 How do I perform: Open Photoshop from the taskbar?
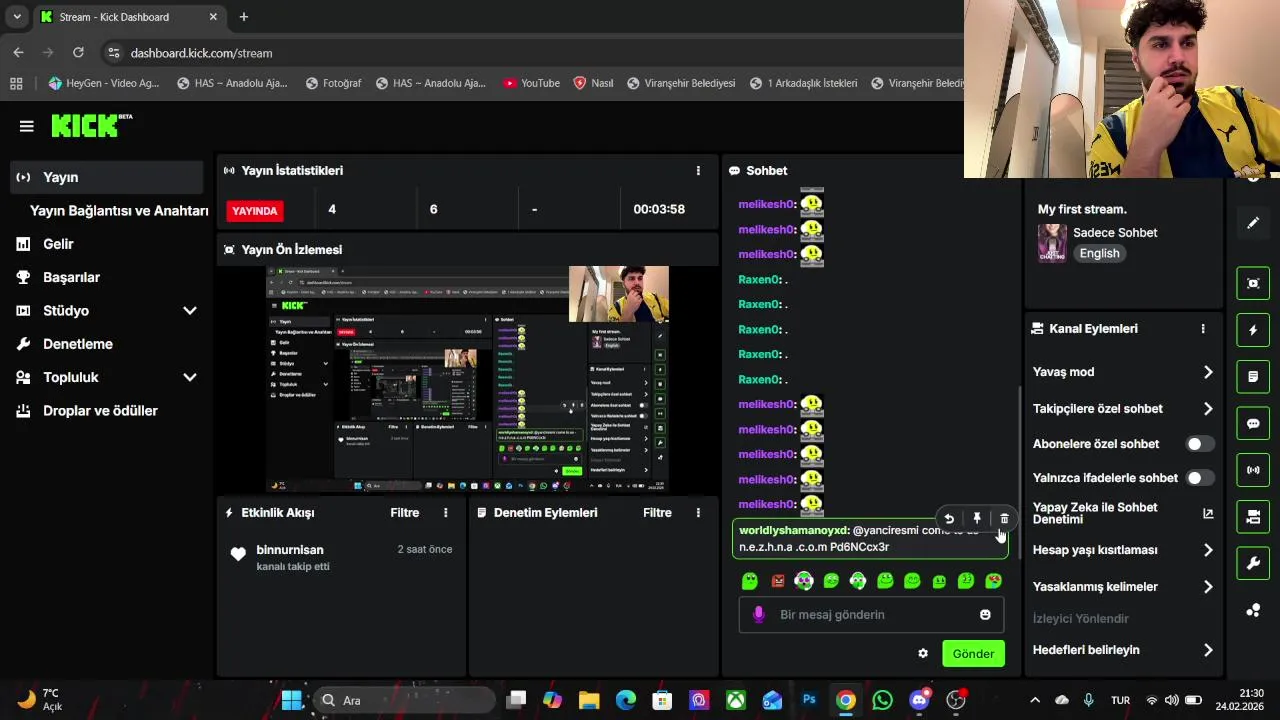[x=810, y=700]
